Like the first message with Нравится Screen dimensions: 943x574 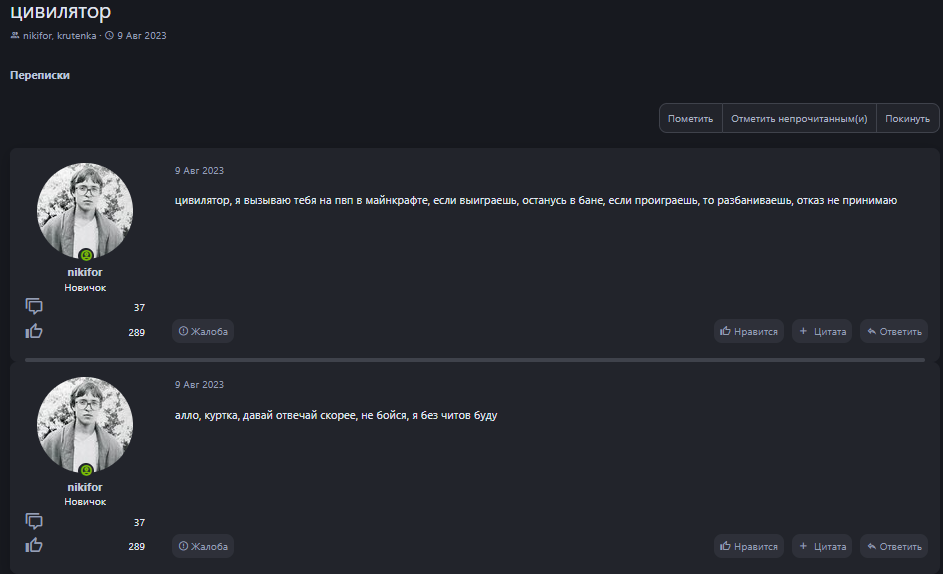[x=749, y=331]
